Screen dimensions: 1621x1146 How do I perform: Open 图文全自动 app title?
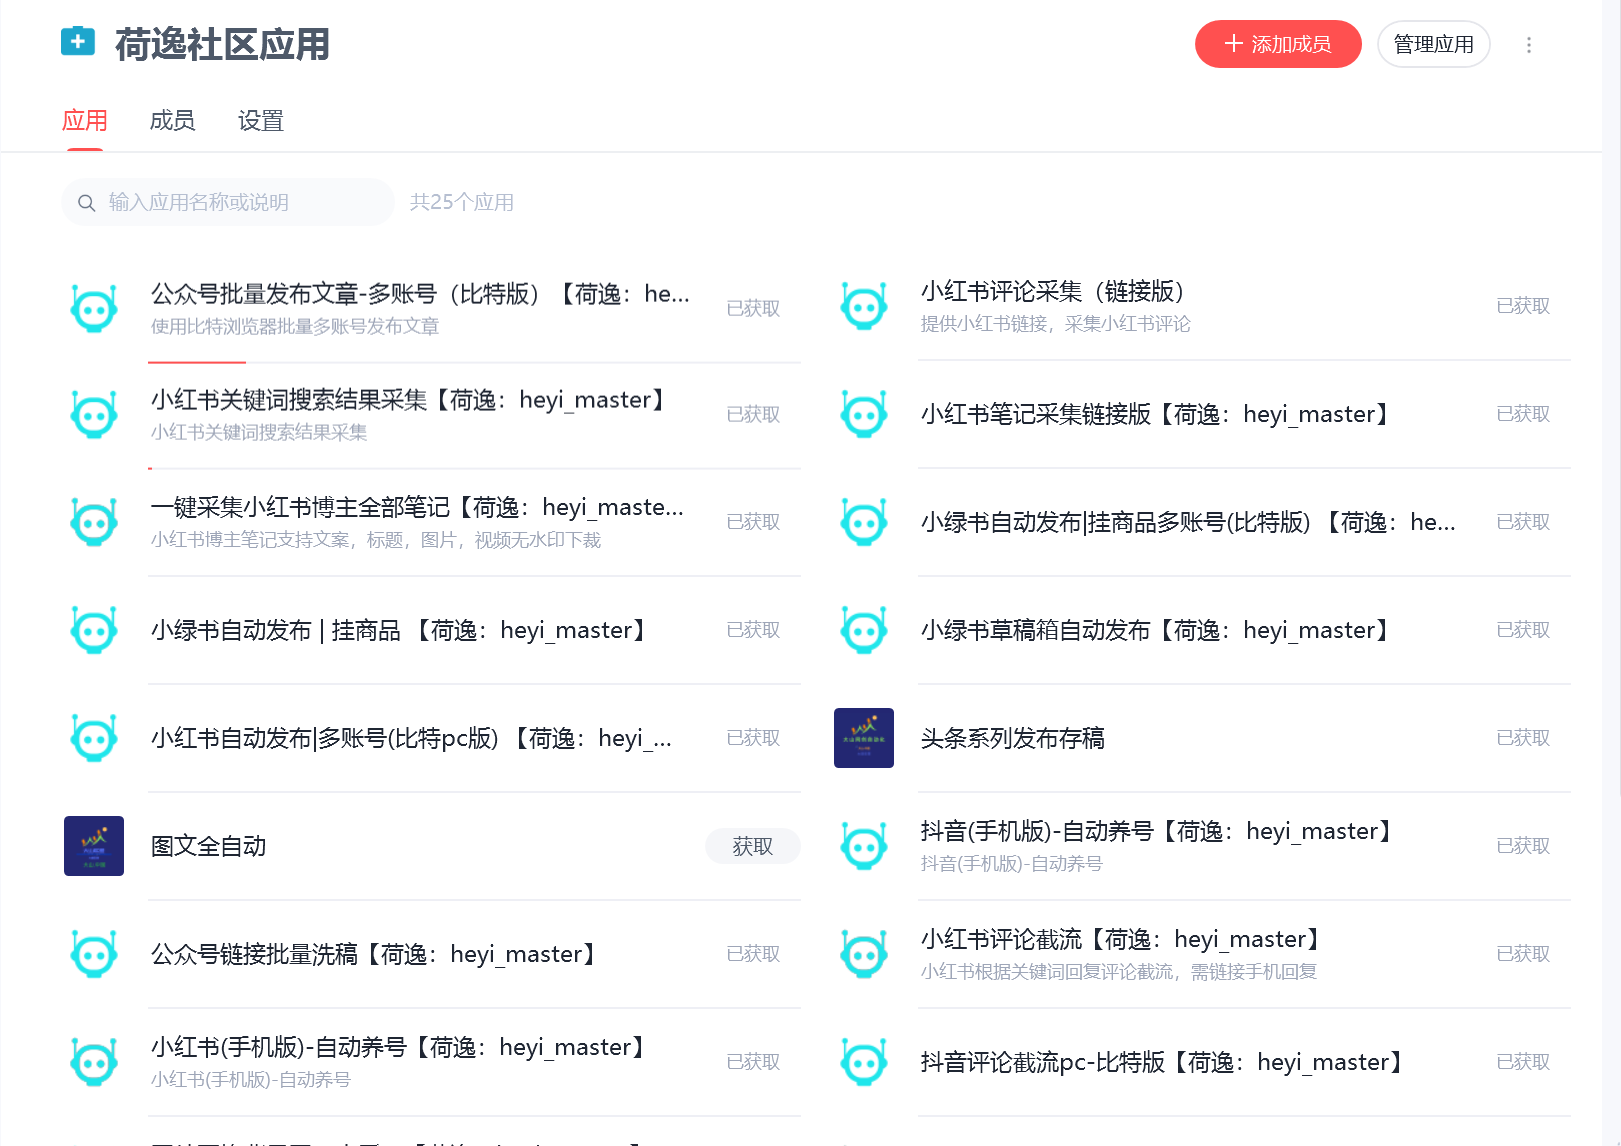tap(209, 846)
